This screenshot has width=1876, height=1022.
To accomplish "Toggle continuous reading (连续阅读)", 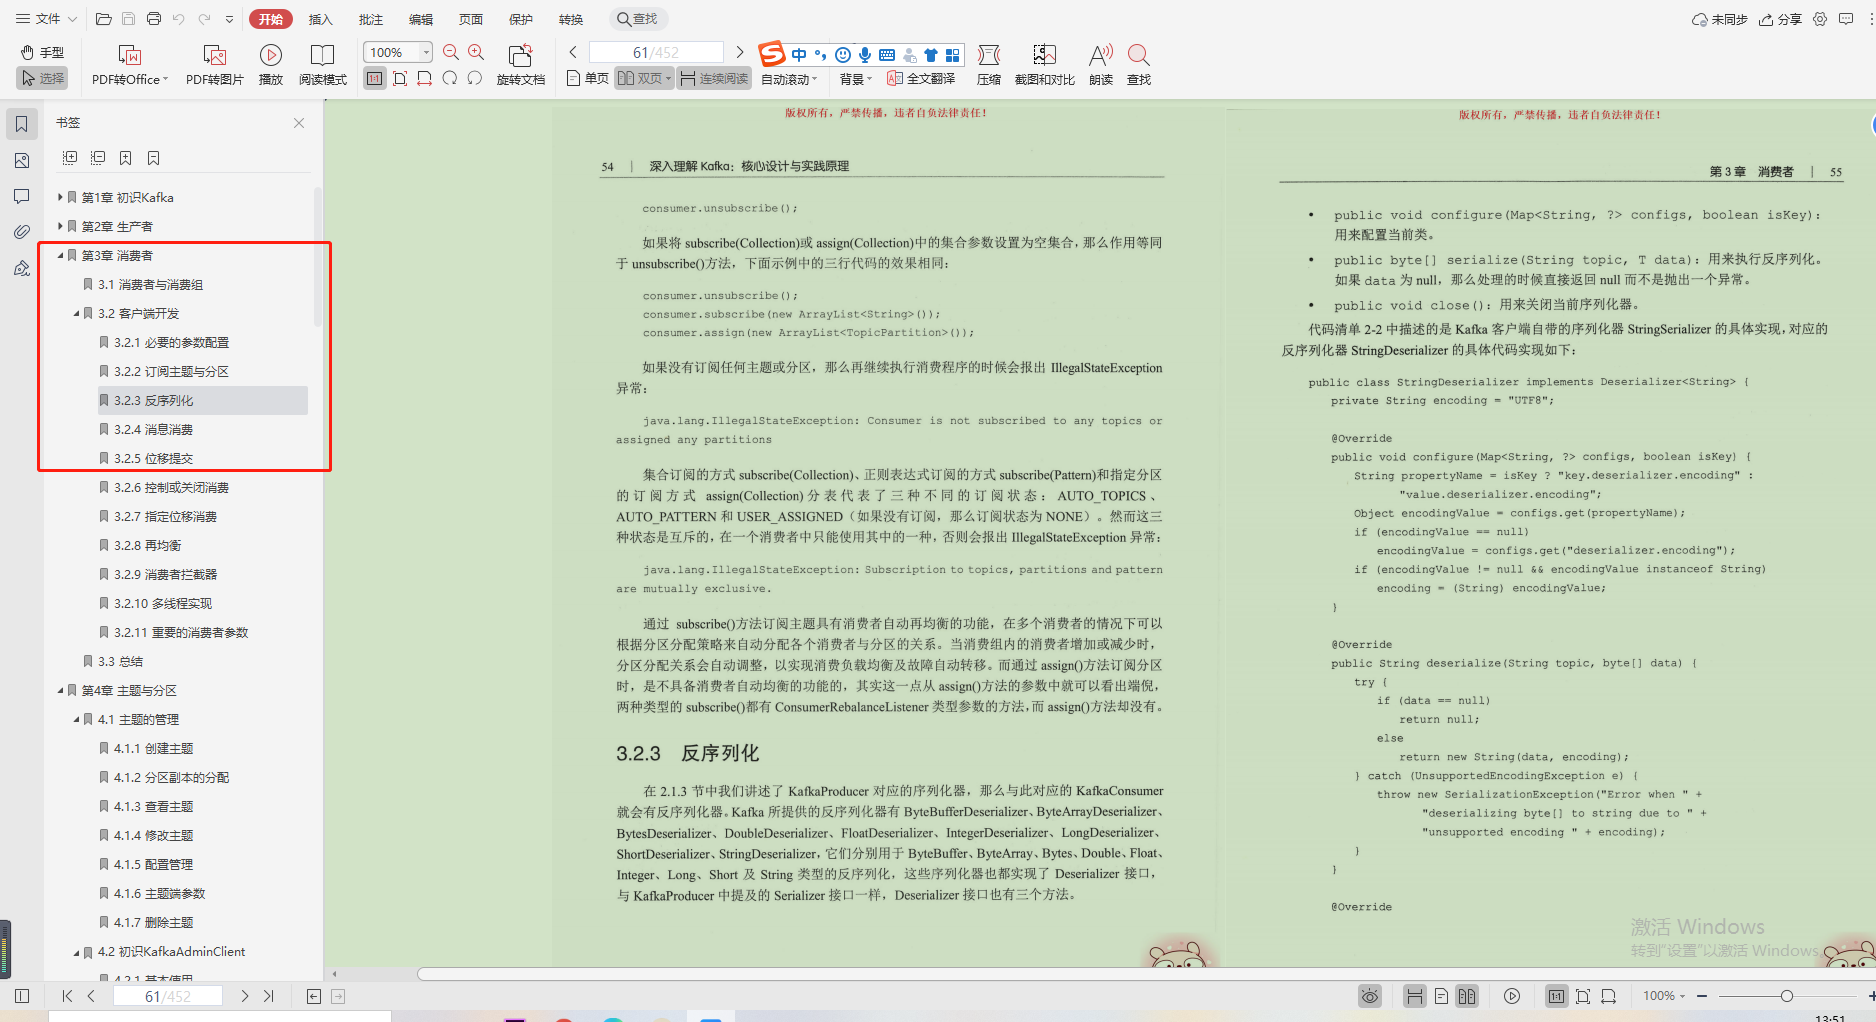I will coord(714,78).
